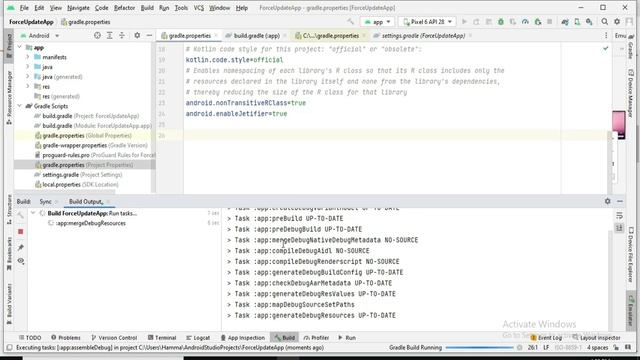Click the Sync Project with Gradle icon
The height and width of the screenshot is (360, 640).
[x=565, y=22]
